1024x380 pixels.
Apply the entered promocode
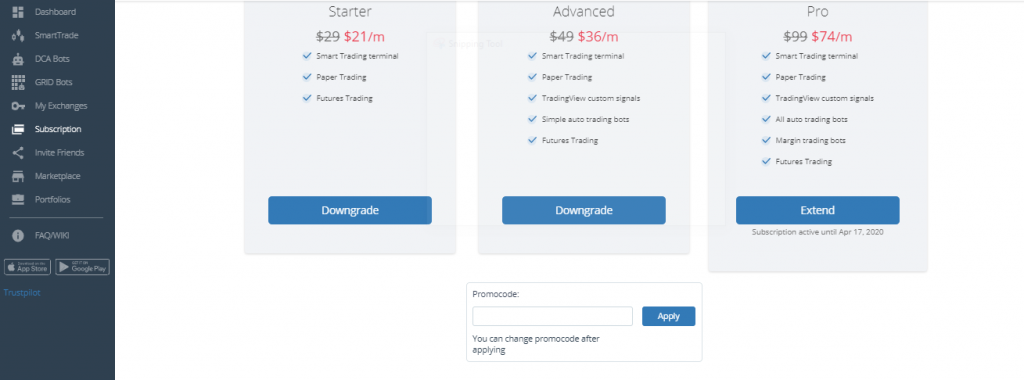tap(669, 316)
